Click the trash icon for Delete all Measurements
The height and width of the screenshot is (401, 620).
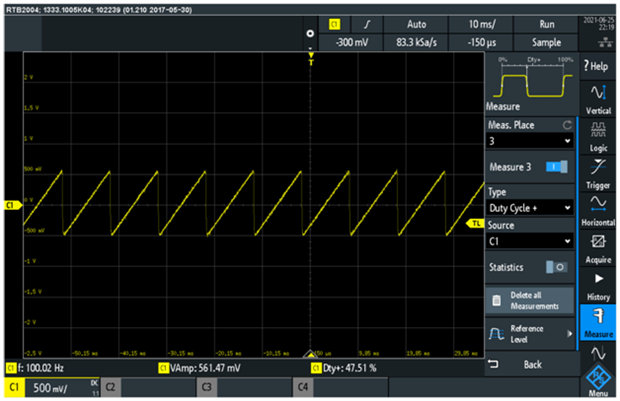tap(497, 301)
